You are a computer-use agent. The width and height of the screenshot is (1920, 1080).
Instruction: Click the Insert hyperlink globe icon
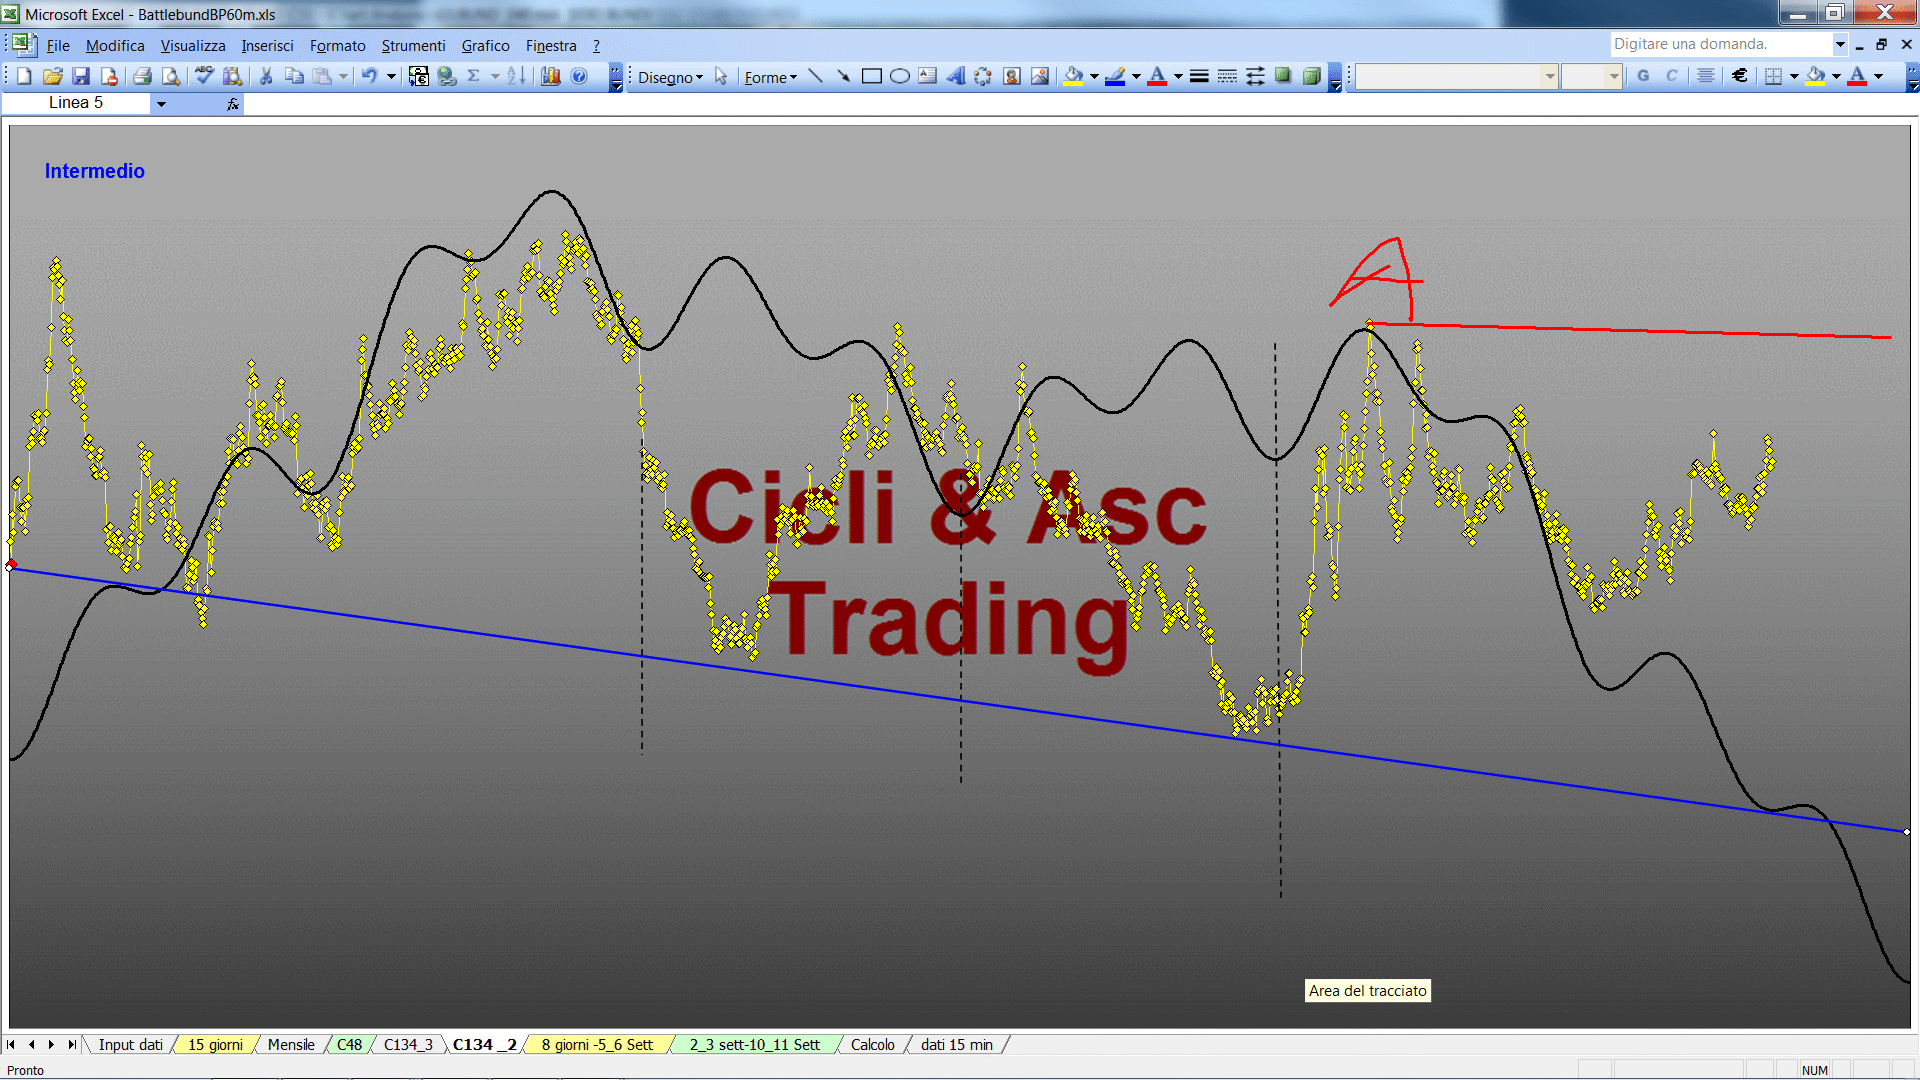click(447, 76)
